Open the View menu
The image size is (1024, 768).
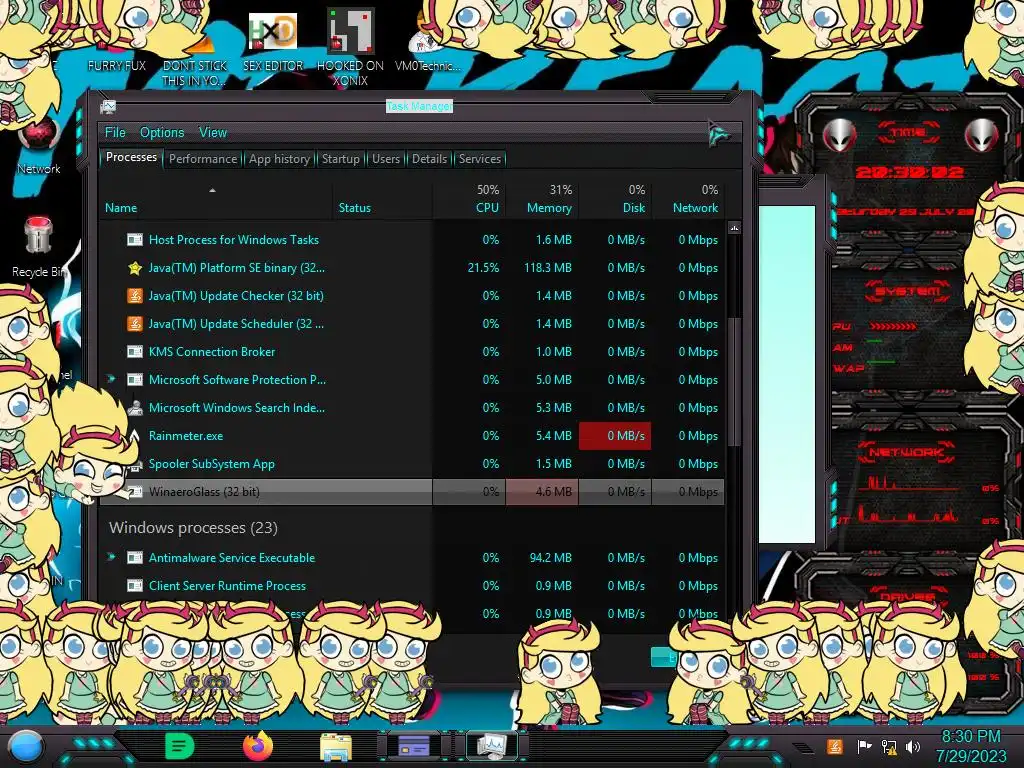tap(213, 133)
